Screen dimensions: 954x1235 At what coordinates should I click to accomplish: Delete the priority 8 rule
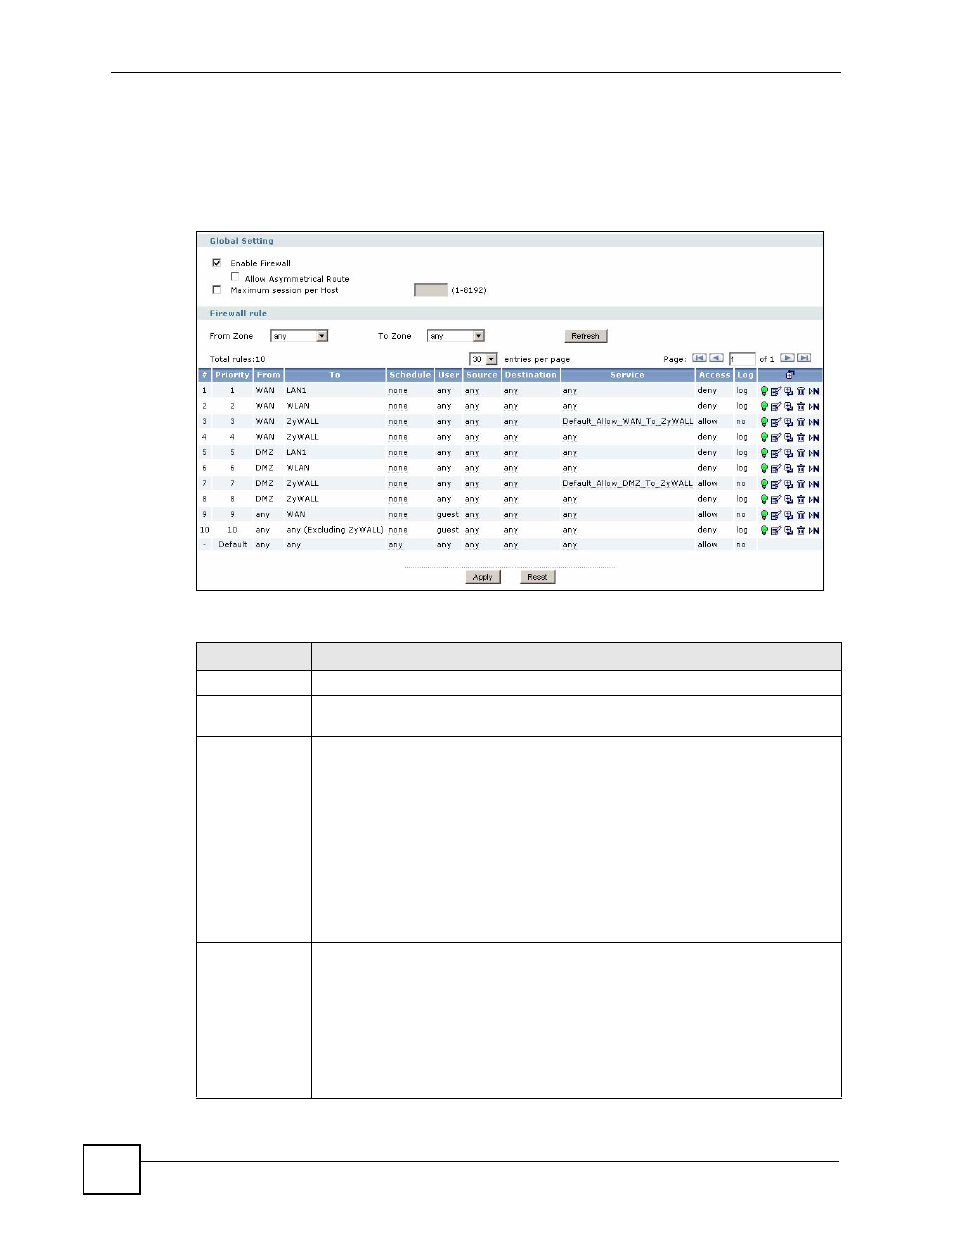[x=800, y=499]
